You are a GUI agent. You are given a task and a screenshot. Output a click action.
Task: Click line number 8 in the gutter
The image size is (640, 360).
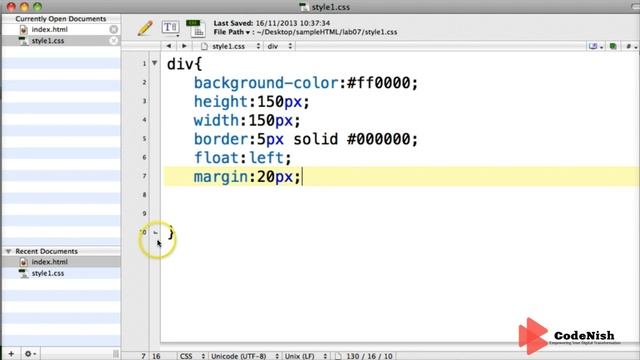144,195
